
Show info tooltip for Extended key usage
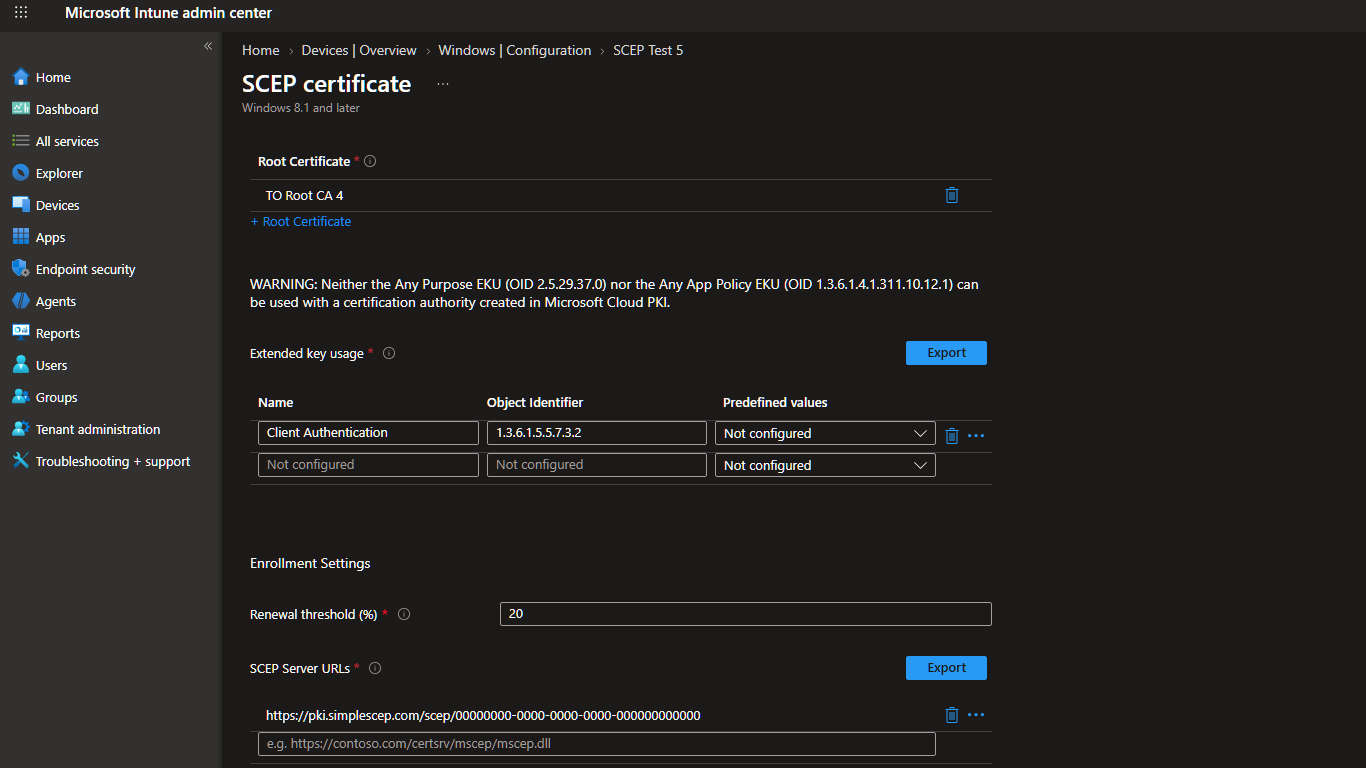tap(389, 353)
